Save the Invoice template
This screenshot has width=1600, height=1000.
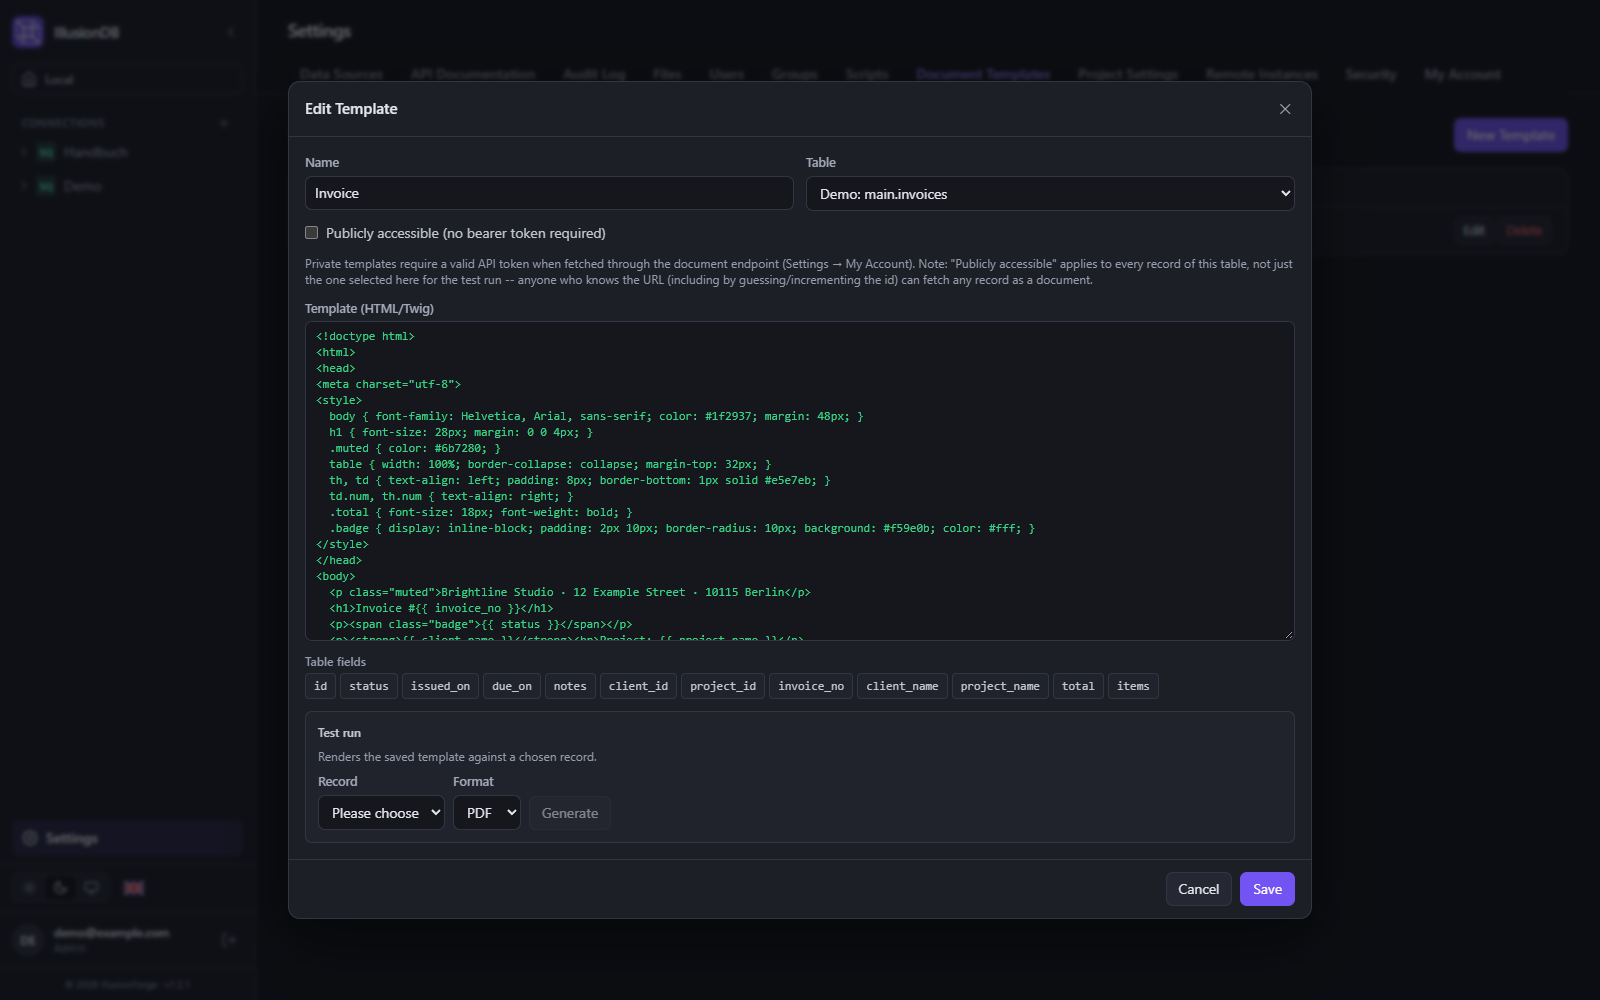1267,889
